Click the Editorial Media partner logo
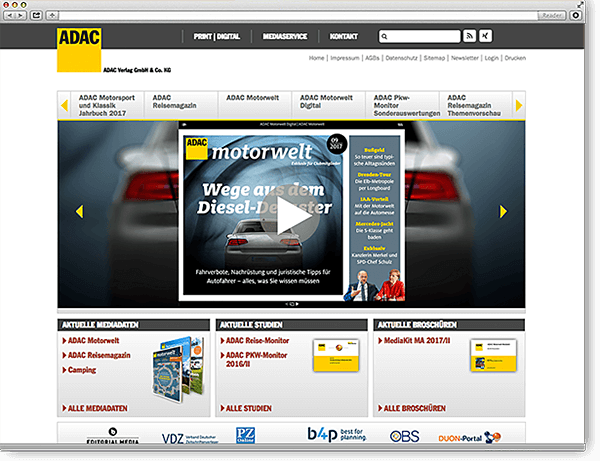Screen dimensions: 600x461 113,436
